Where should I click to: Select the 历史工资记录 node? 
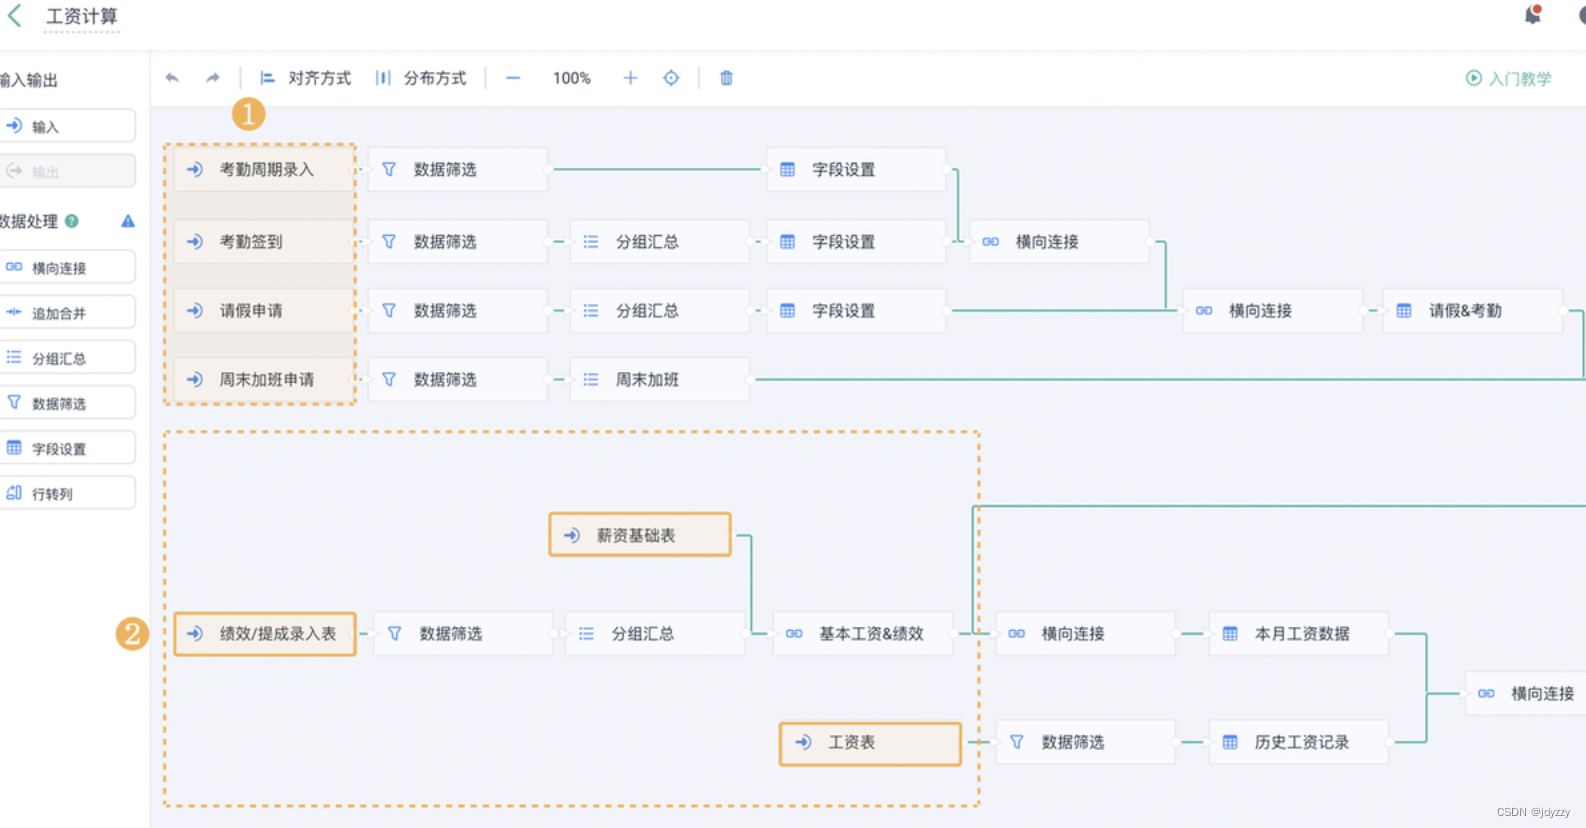pyautogui.click(x=1299, y=743)
